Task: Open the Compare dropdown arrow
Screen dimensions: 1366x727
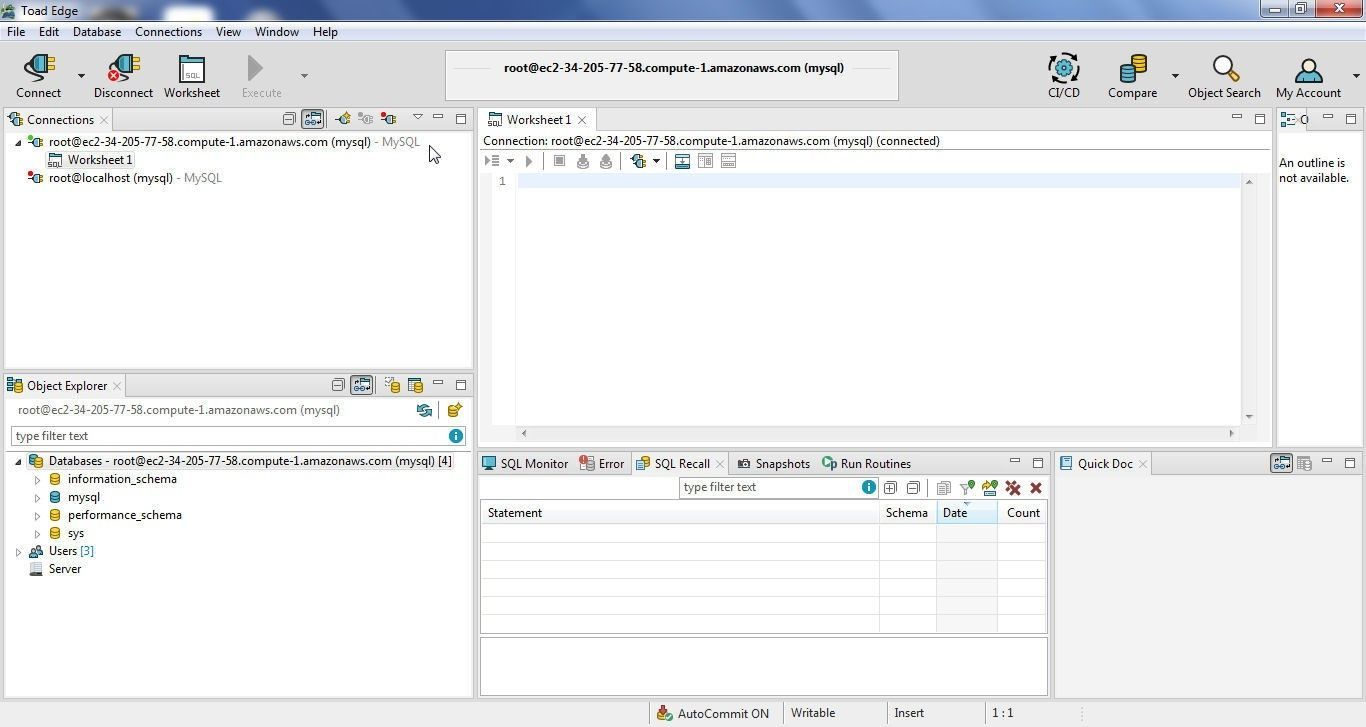Action: (1175, 76)
